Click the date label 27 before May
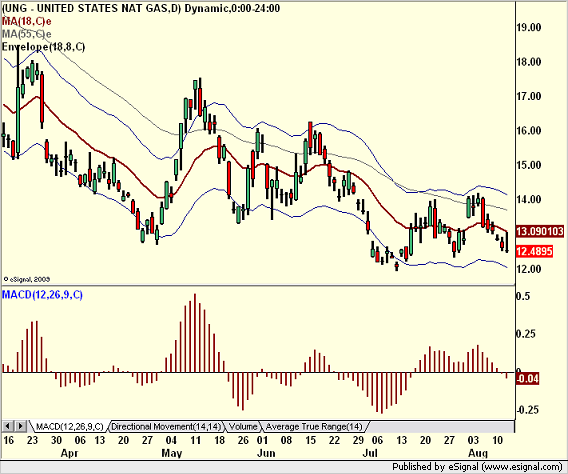 147,440
